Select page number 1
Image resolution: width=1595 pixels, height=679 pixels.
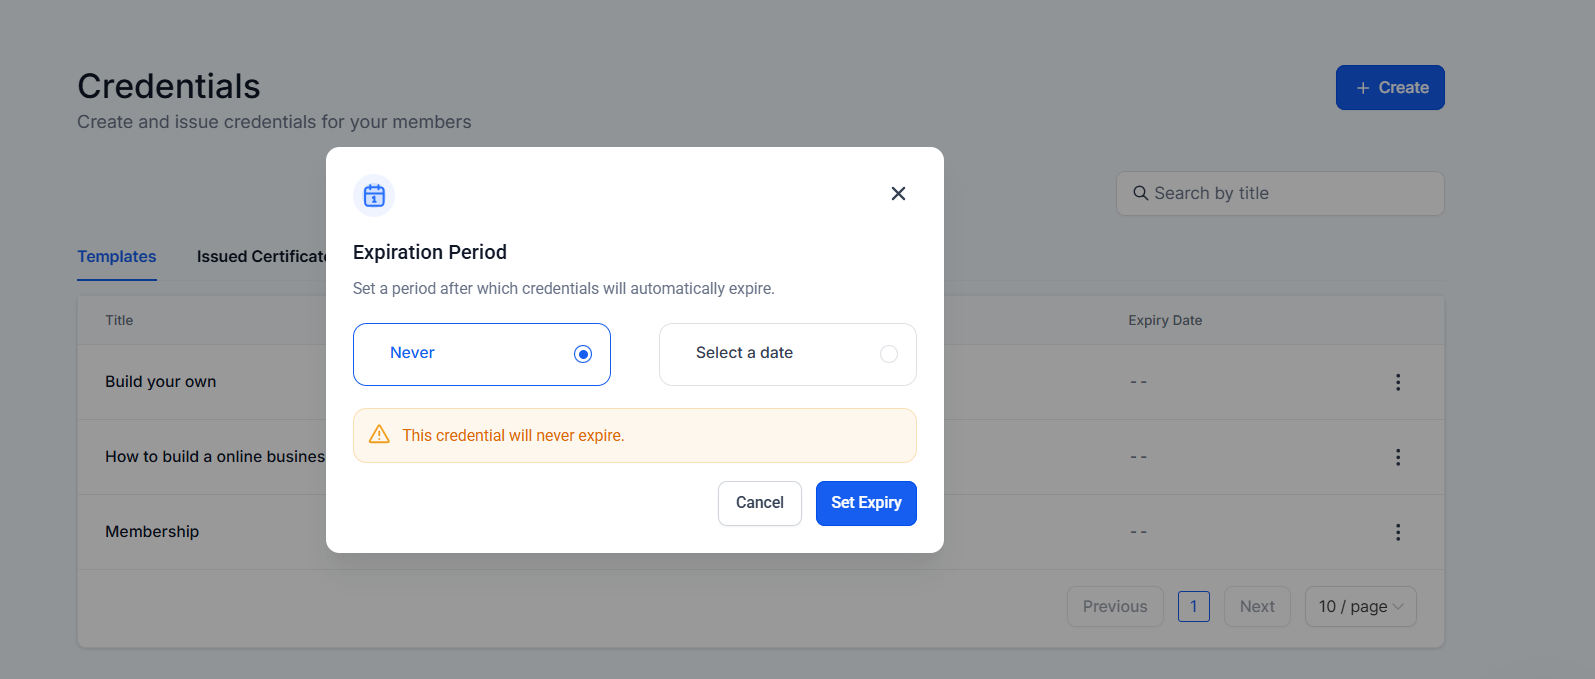(x=1193, y=607)
